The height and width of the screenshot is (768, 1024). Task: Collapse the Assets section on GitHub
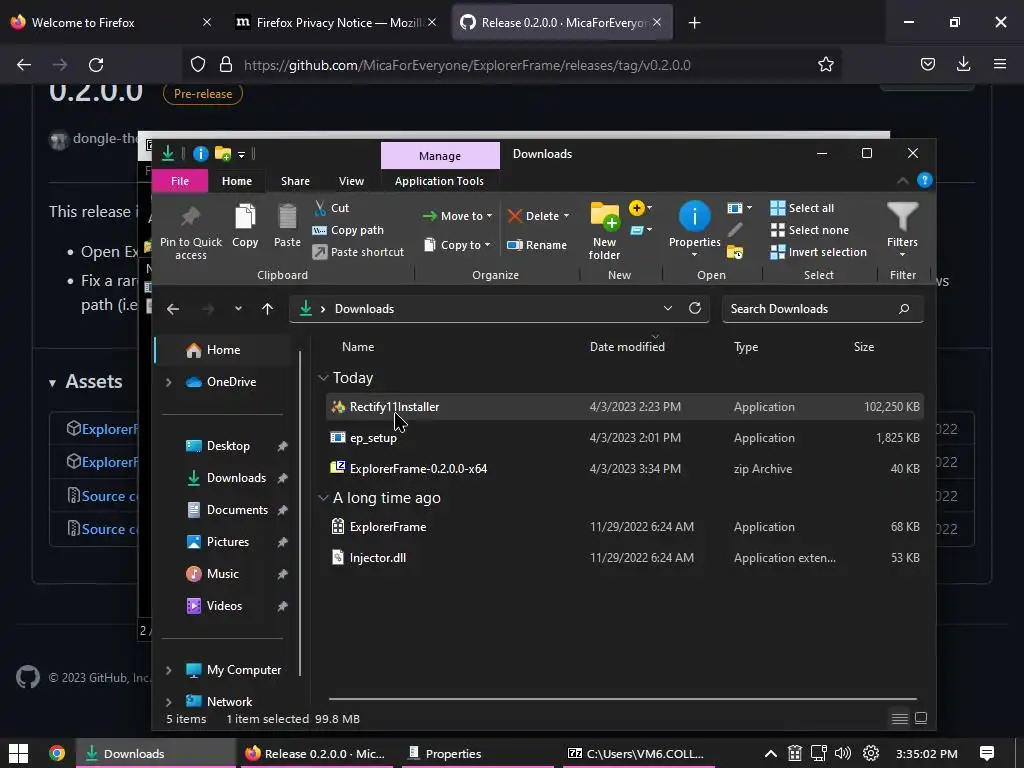pyautogui.click(x=52, y=383)
